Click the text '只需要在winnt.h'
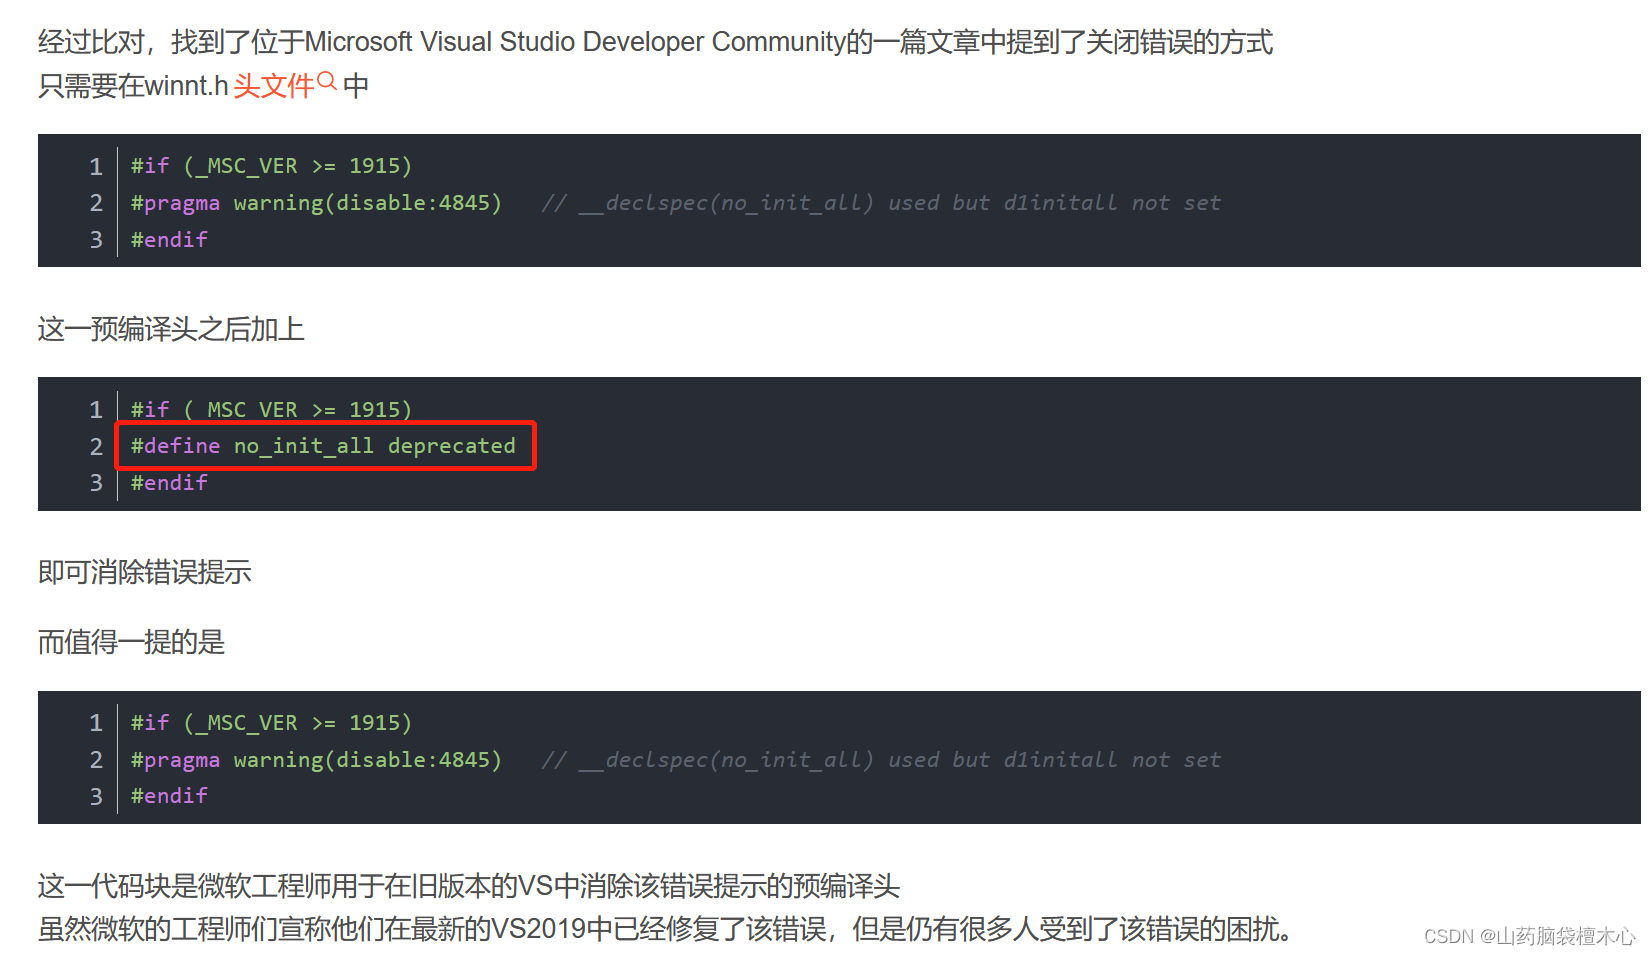This screenshot has height=955, width=1651. coord(134,86)
